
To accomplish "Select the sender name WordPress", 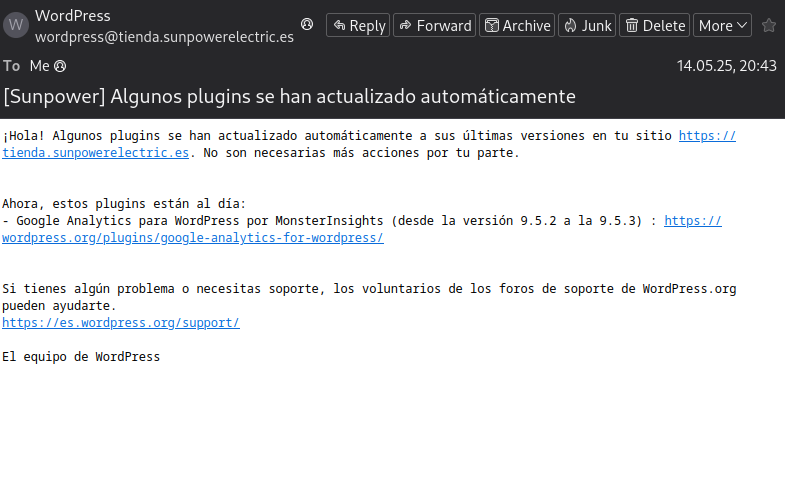I will click(x=73, y=16).
